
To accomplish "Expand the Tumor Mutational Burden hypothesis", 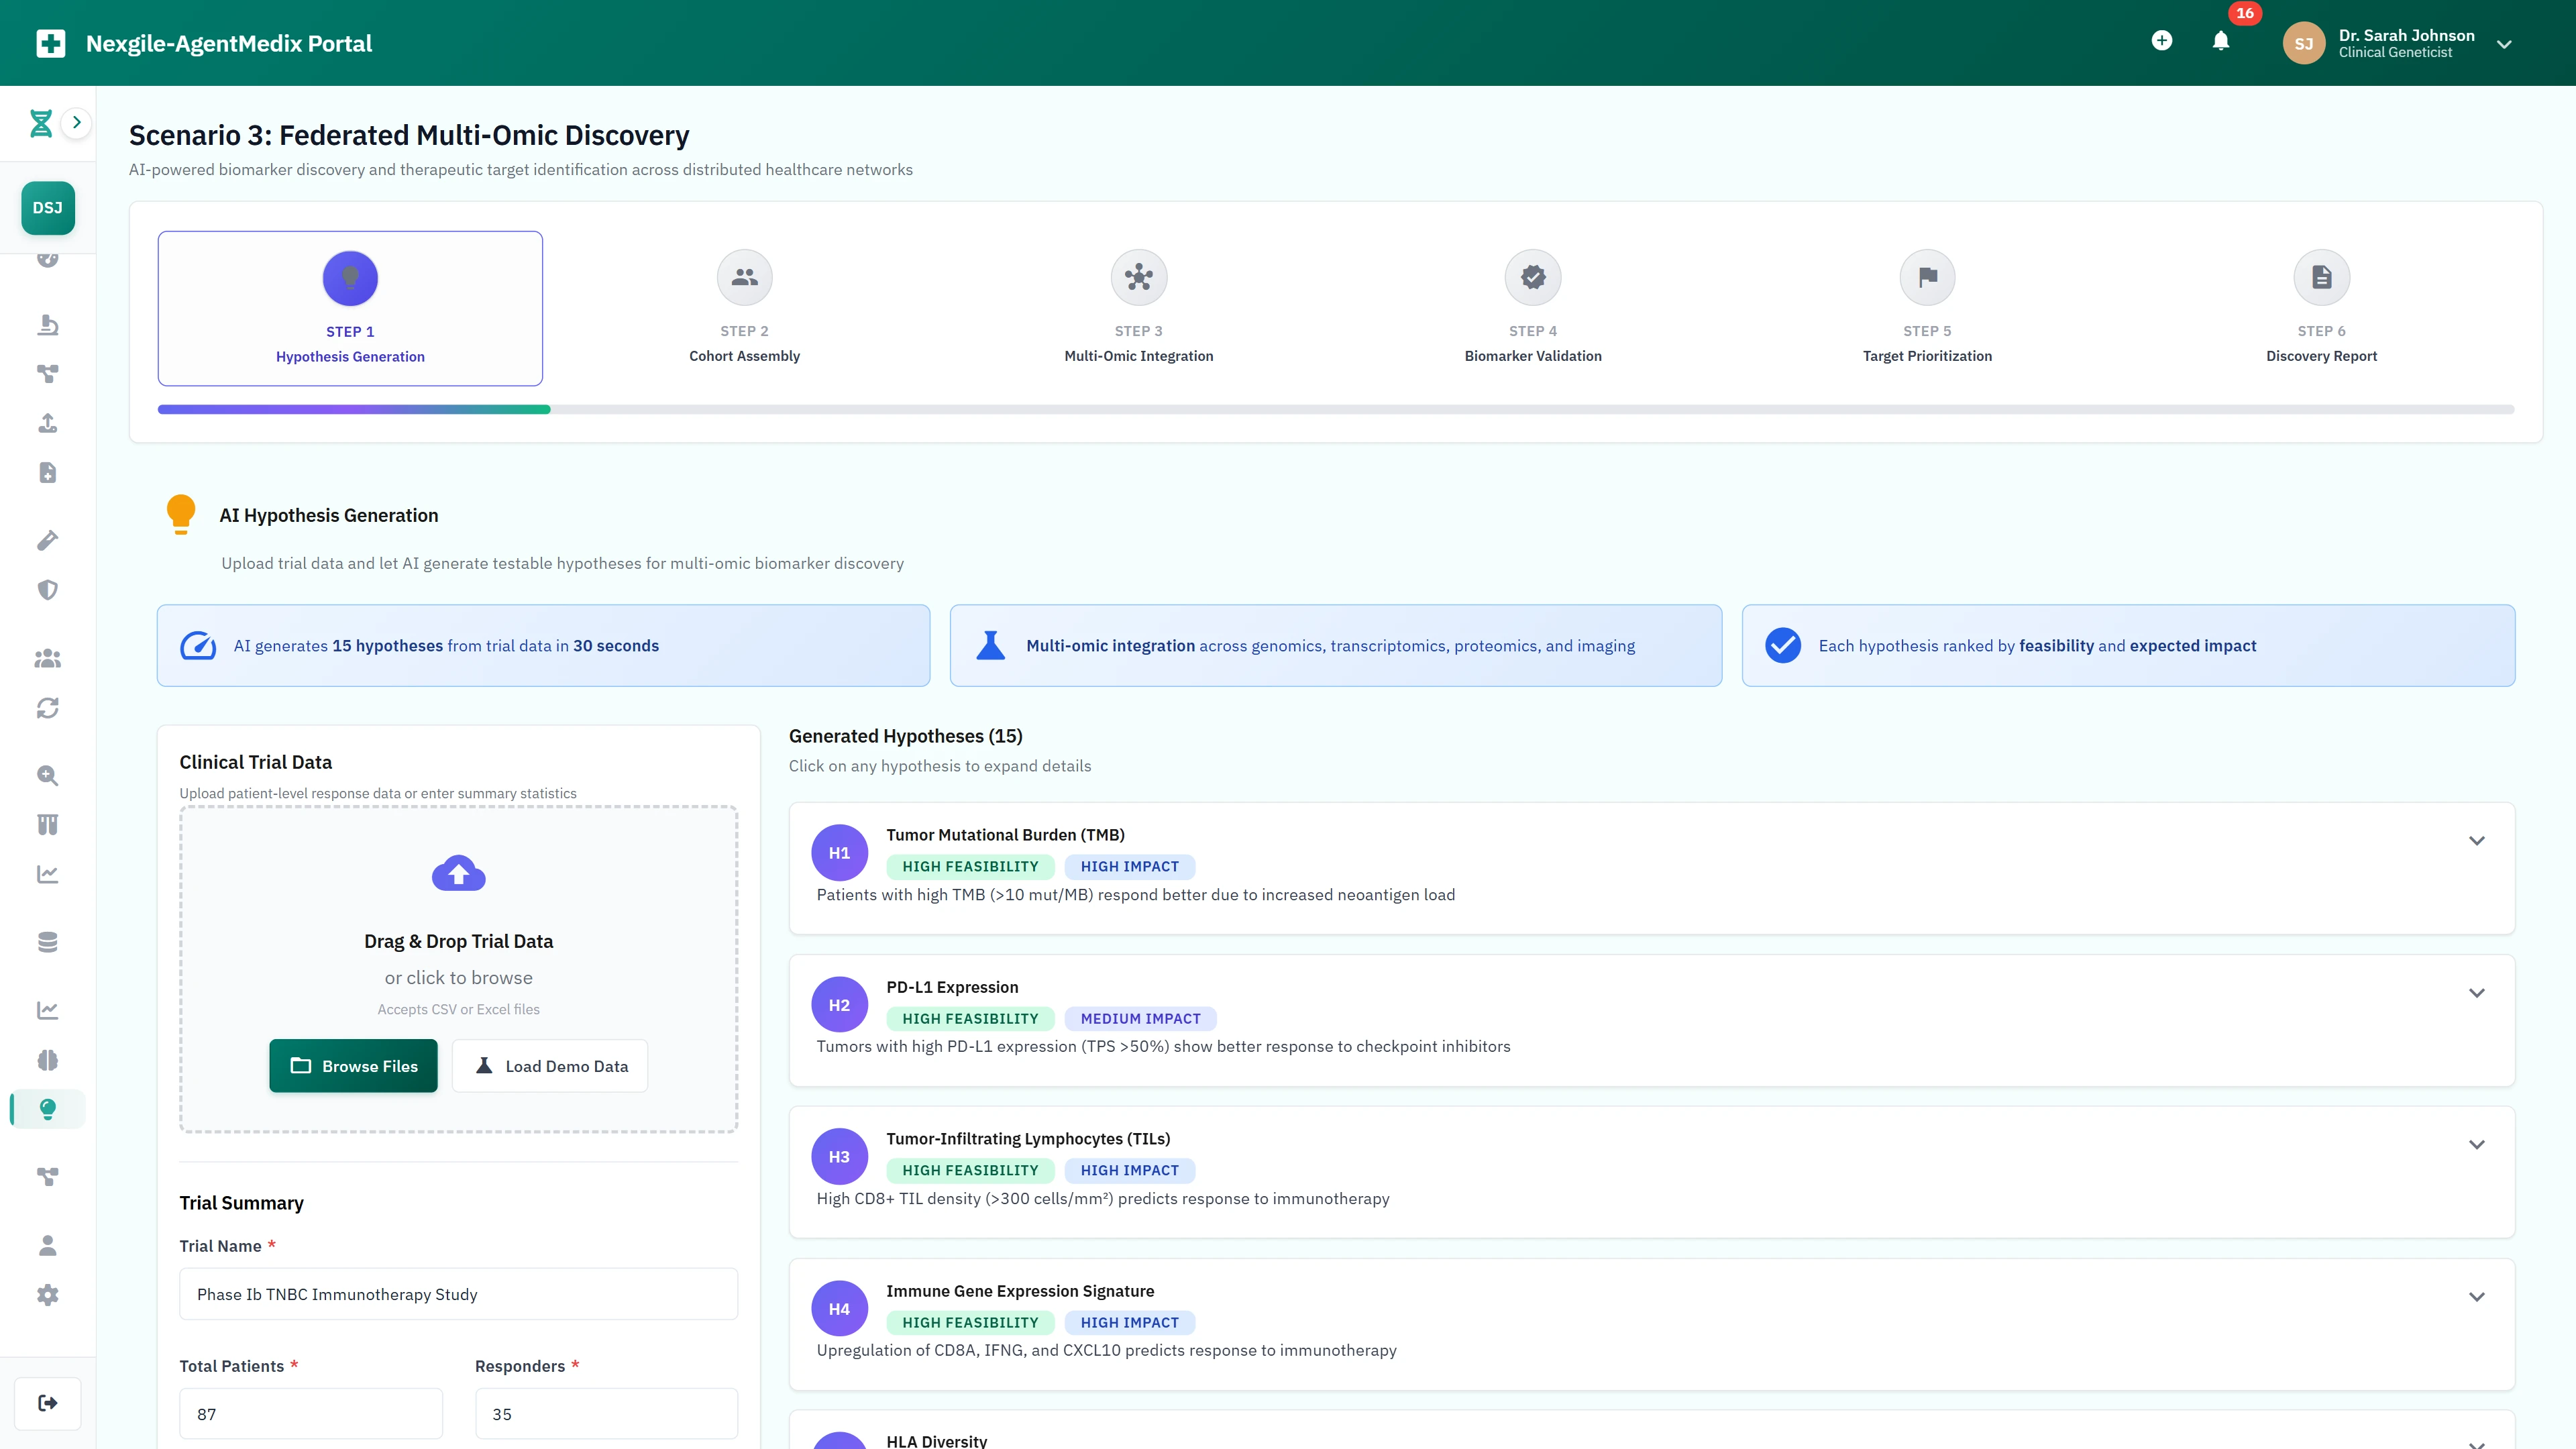I will tap(2477, 841).
